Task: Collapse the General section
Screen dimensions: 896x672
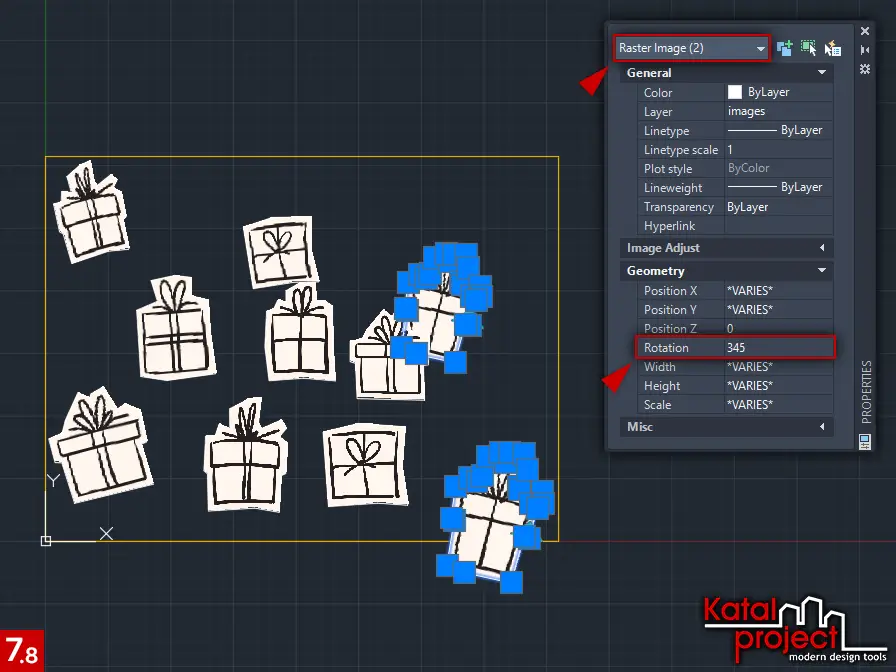Action: click(822, 73)
